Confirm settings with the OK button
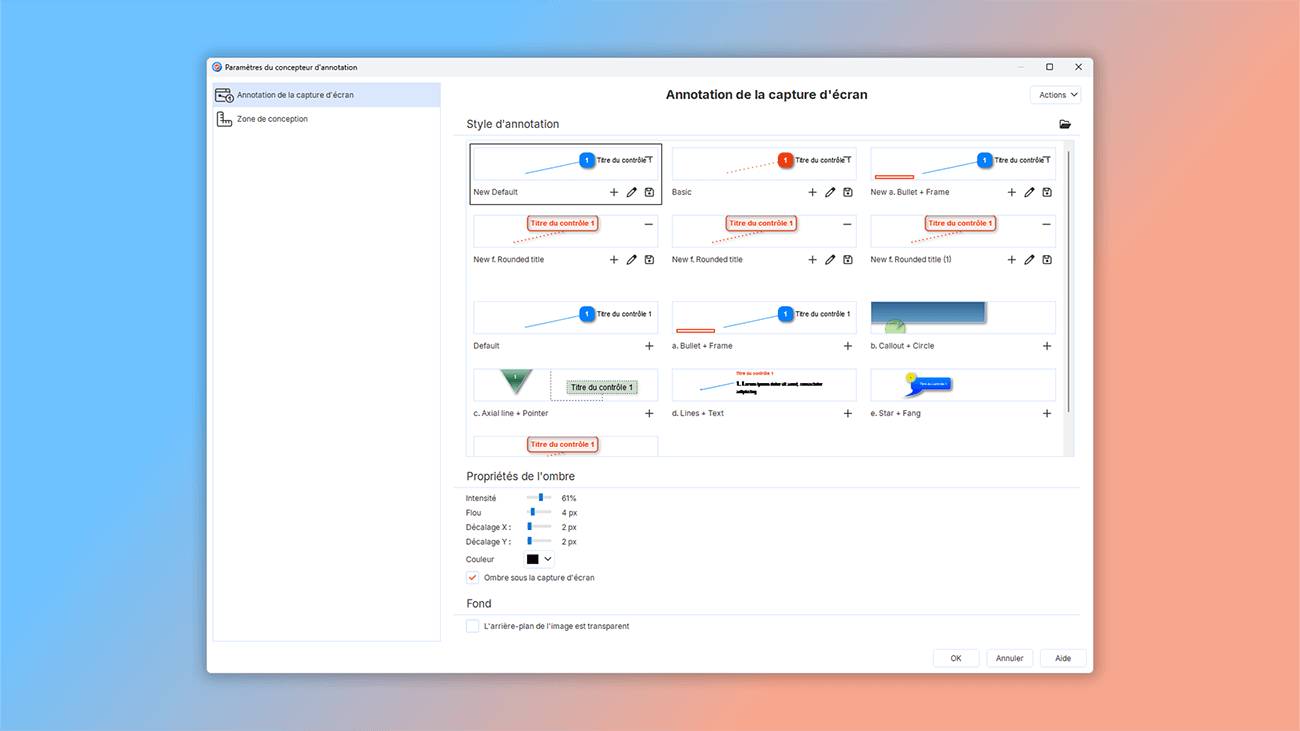1300x731 pixels. (x=955, y=657)
